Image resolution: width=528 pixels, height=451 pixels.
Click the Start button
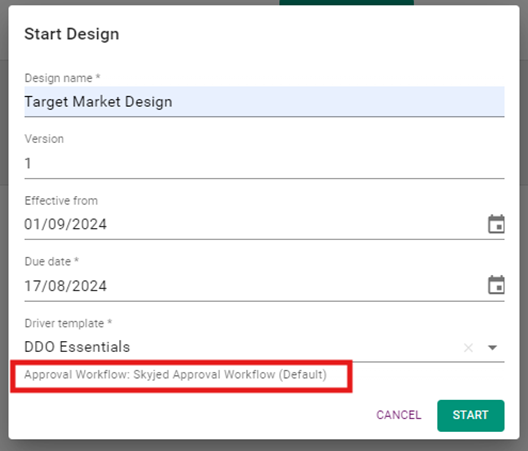470,415
